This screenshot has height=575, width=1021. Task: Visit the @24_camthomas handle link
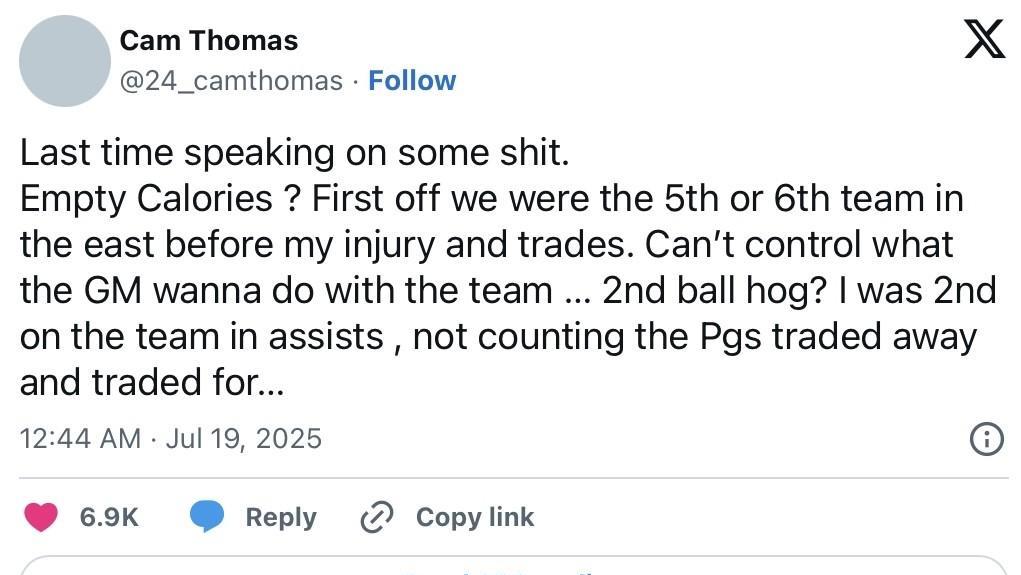tap(231, 81)
